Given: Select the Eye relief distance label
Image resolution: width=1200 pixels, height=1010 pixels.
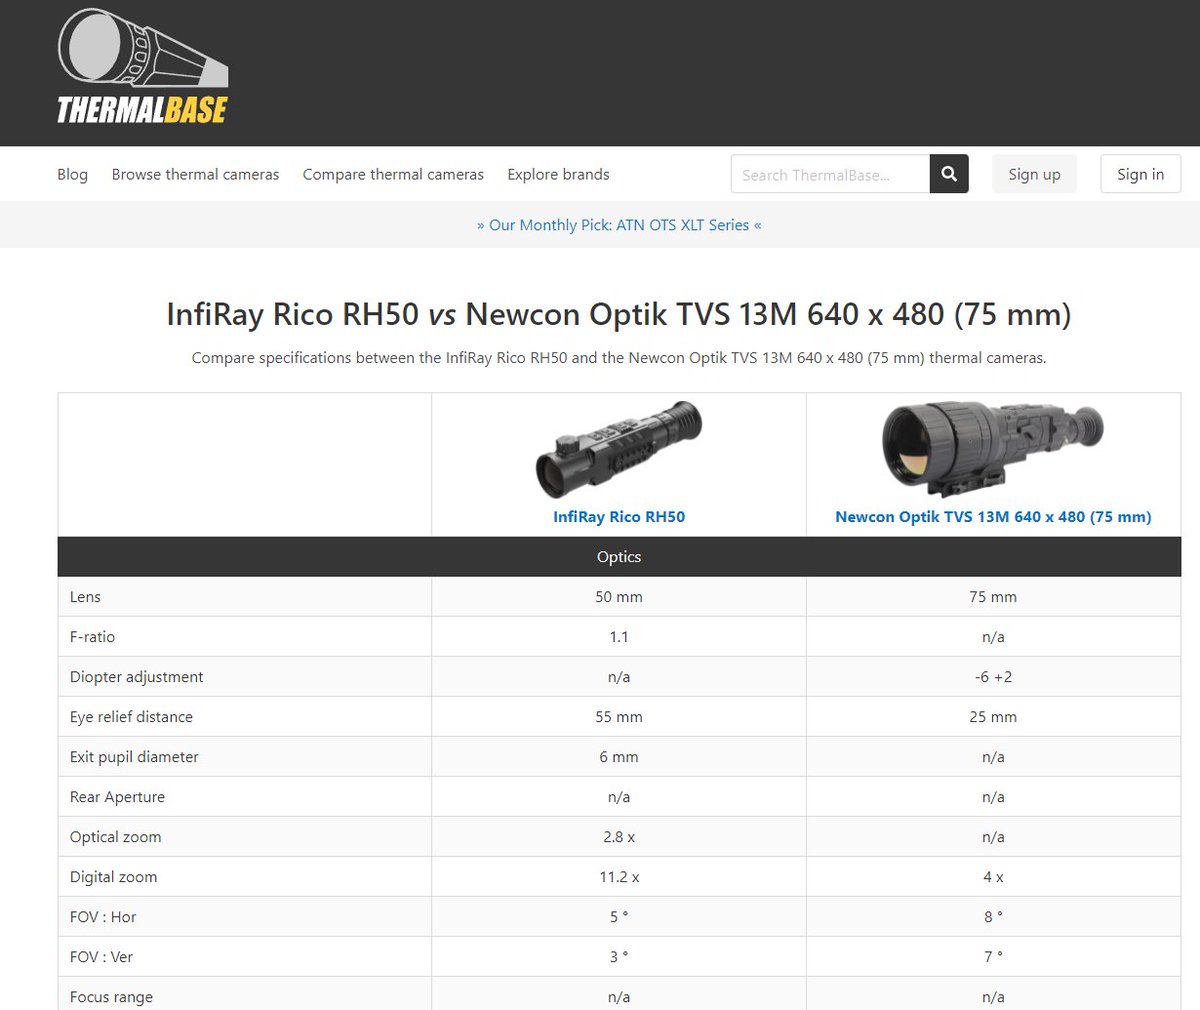Looking at the screenshot, I should click(x=131, y=717).
